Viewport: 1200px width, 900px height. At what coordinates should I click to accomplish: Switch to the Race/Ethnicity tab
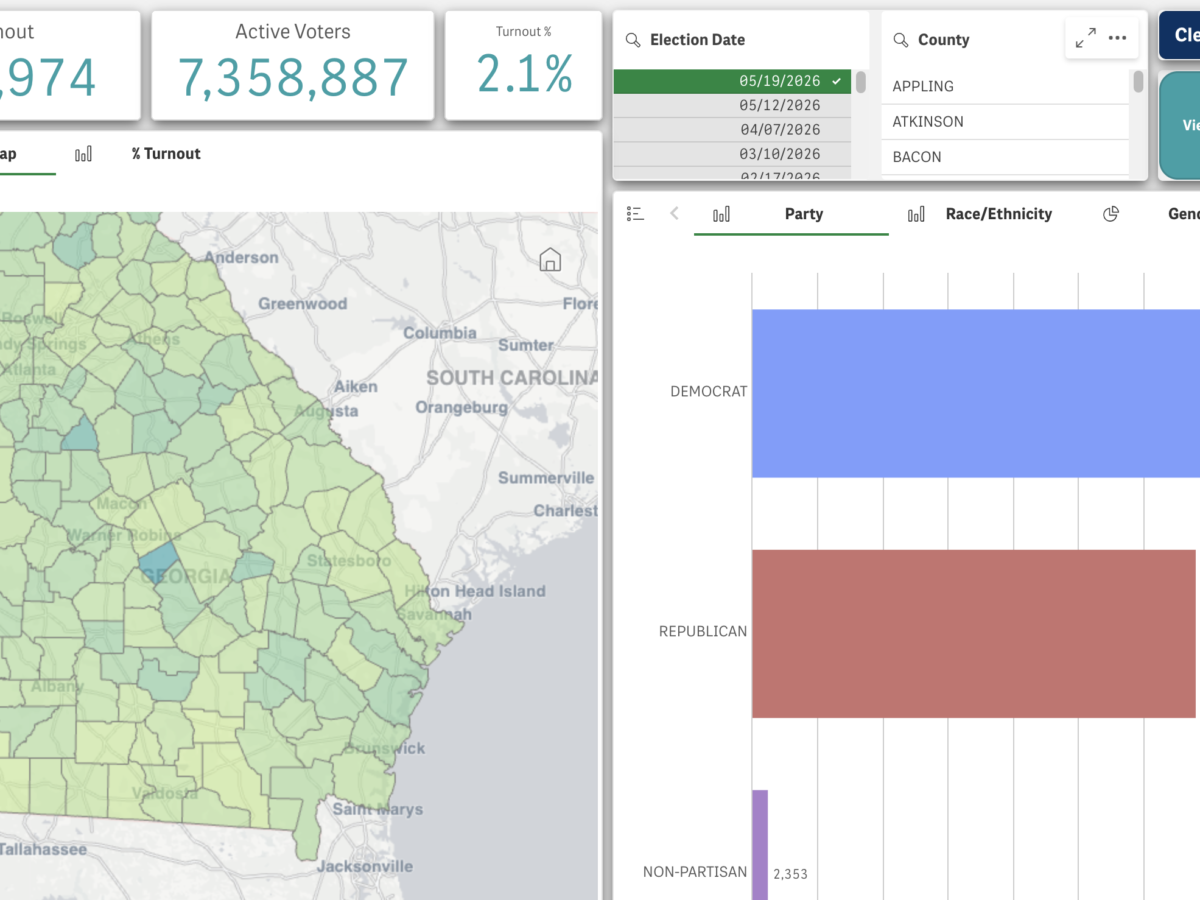[x=999, y=214]
